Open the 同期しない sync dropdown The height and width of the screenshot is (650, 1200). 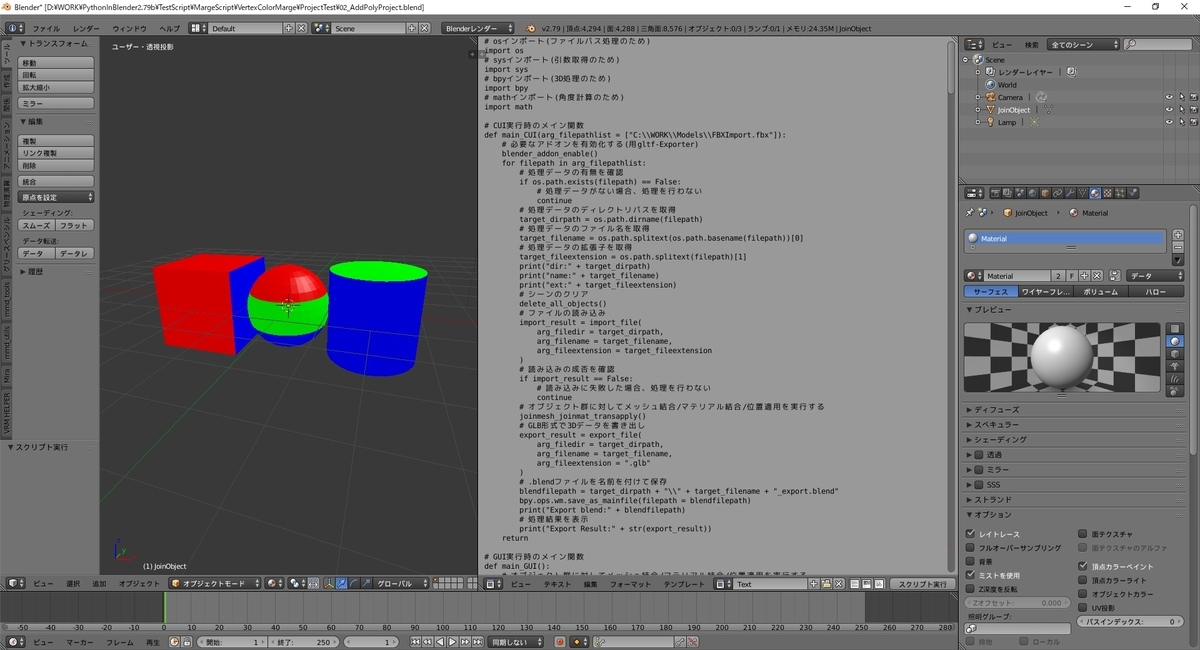click(x=516, y=642)
